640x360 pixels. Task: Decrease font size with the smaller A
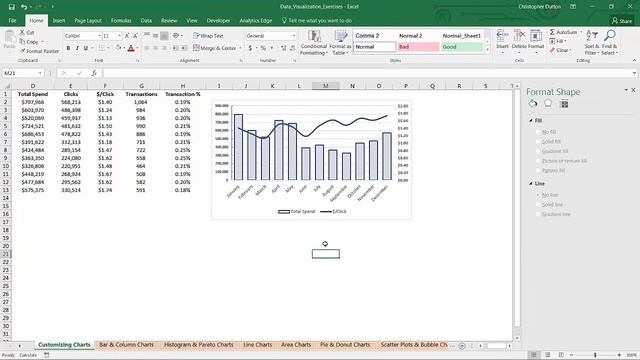[136, 36]
